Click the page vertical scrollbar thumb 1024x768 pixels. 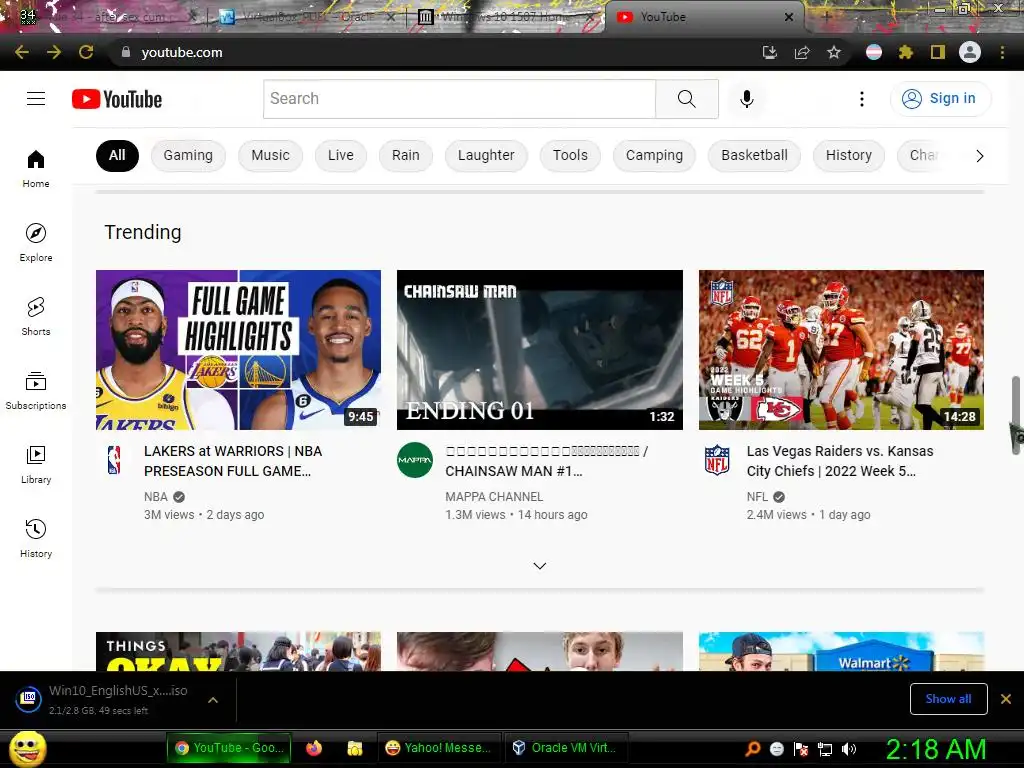[x=1017, y=415]
